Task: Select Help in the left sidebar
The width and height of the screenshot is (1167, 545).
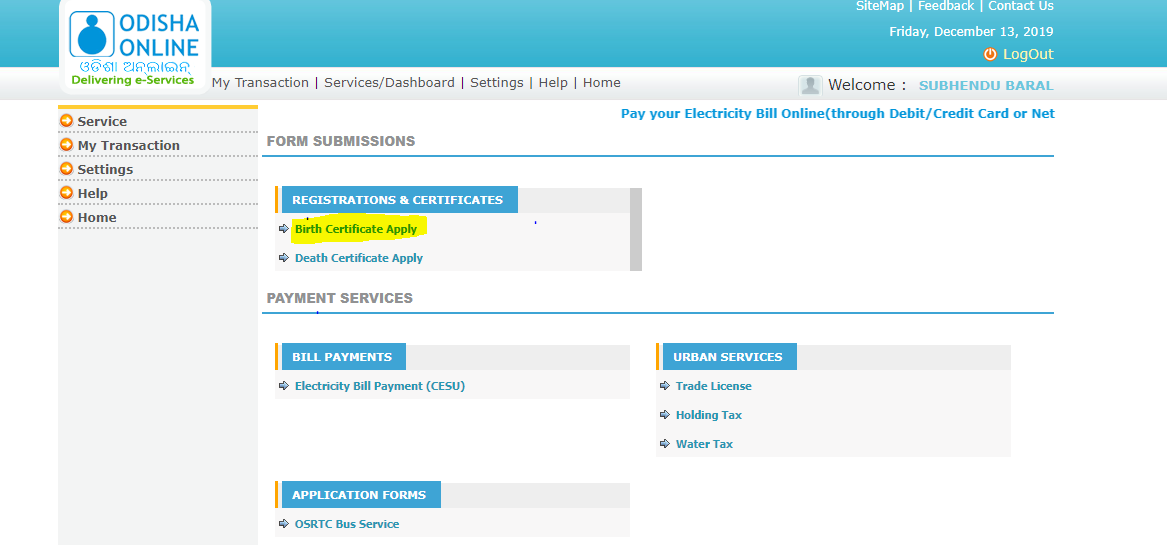Action: [92, 193]
